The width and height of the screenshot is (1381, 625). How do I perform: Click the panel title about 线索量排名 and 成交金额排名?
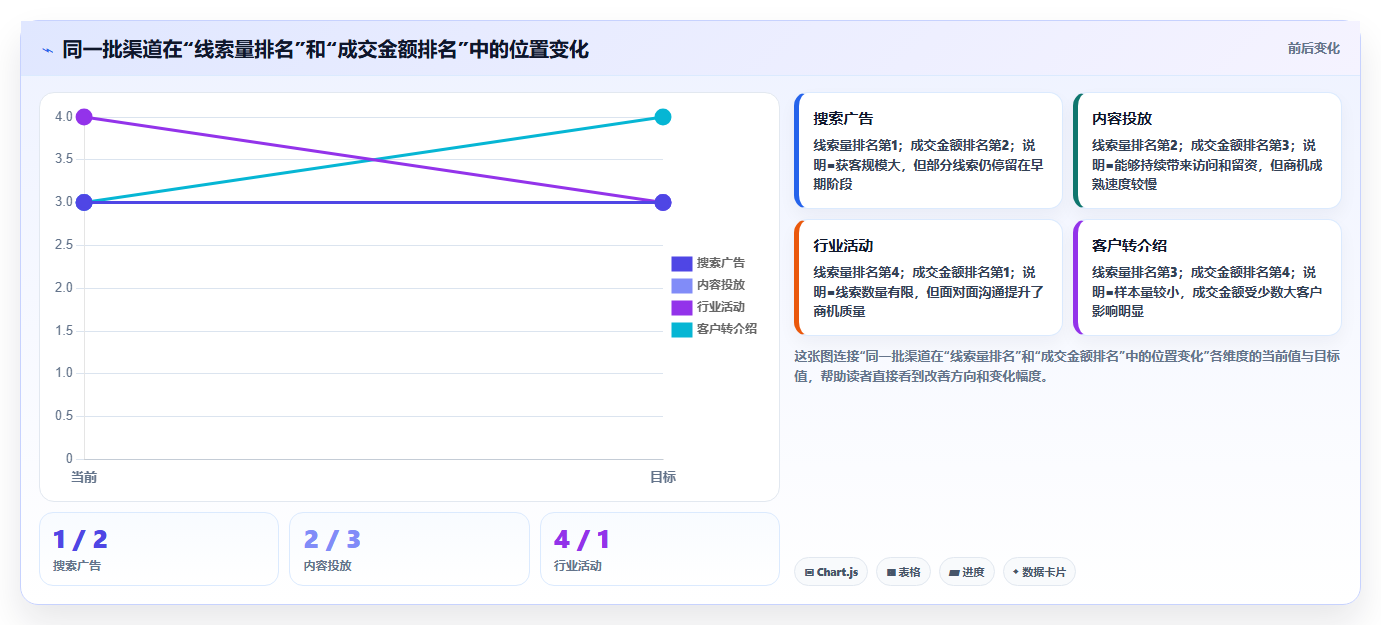click(325, 49)
